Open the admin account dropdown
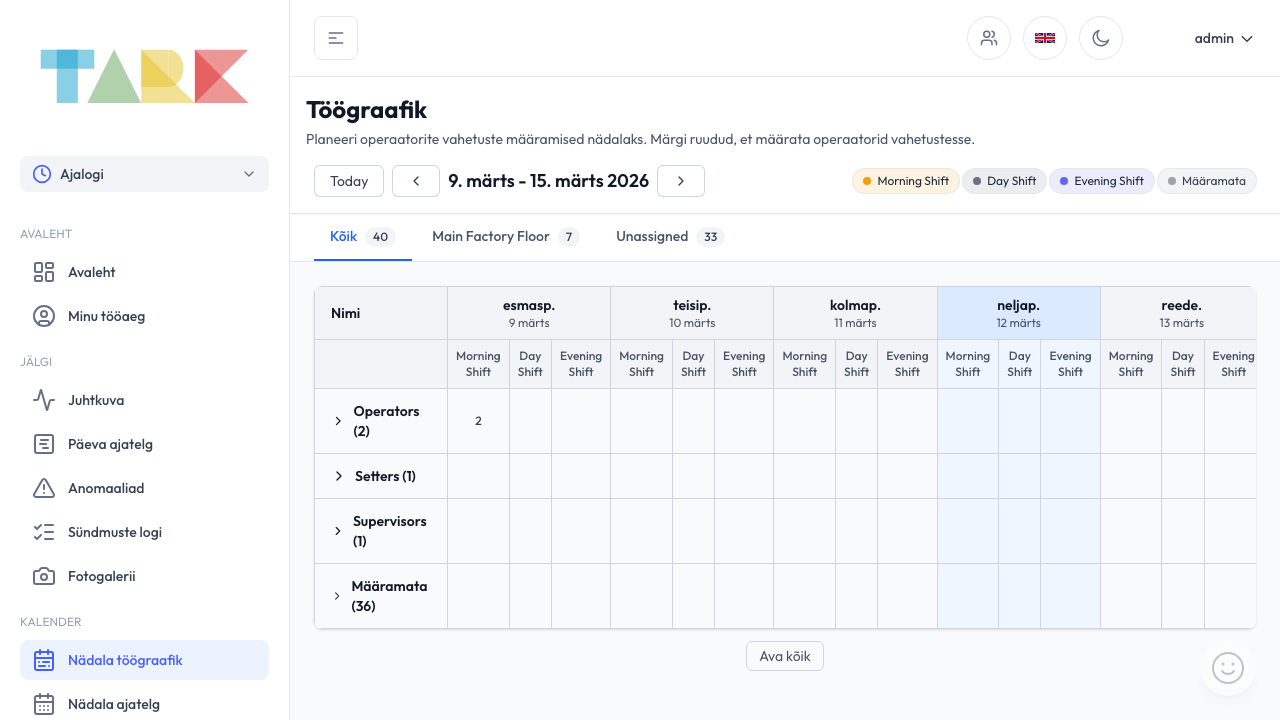The width and height of the screenshot is (1280, 720). tap(1223, 38)
